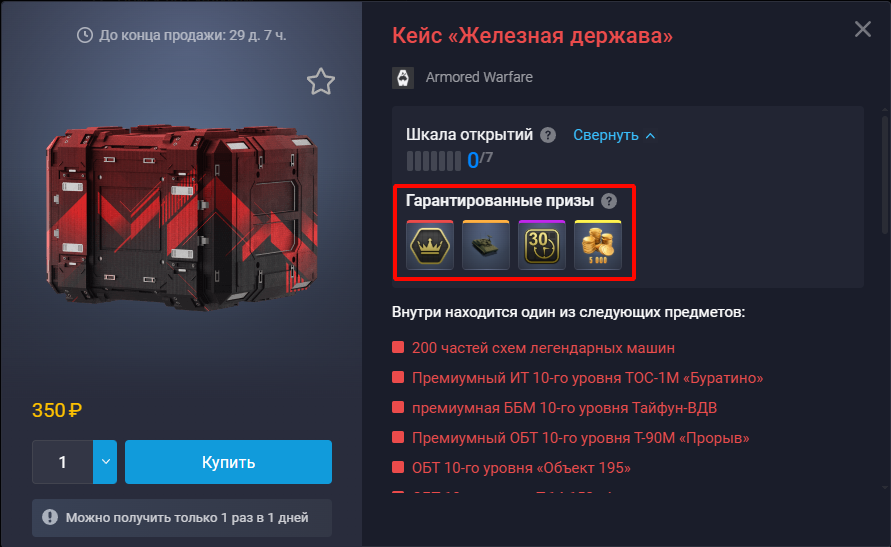891x547 pixels.
Task: Select the Т-90М «Прорыв» list item
Action: click(x=580, y=438)
